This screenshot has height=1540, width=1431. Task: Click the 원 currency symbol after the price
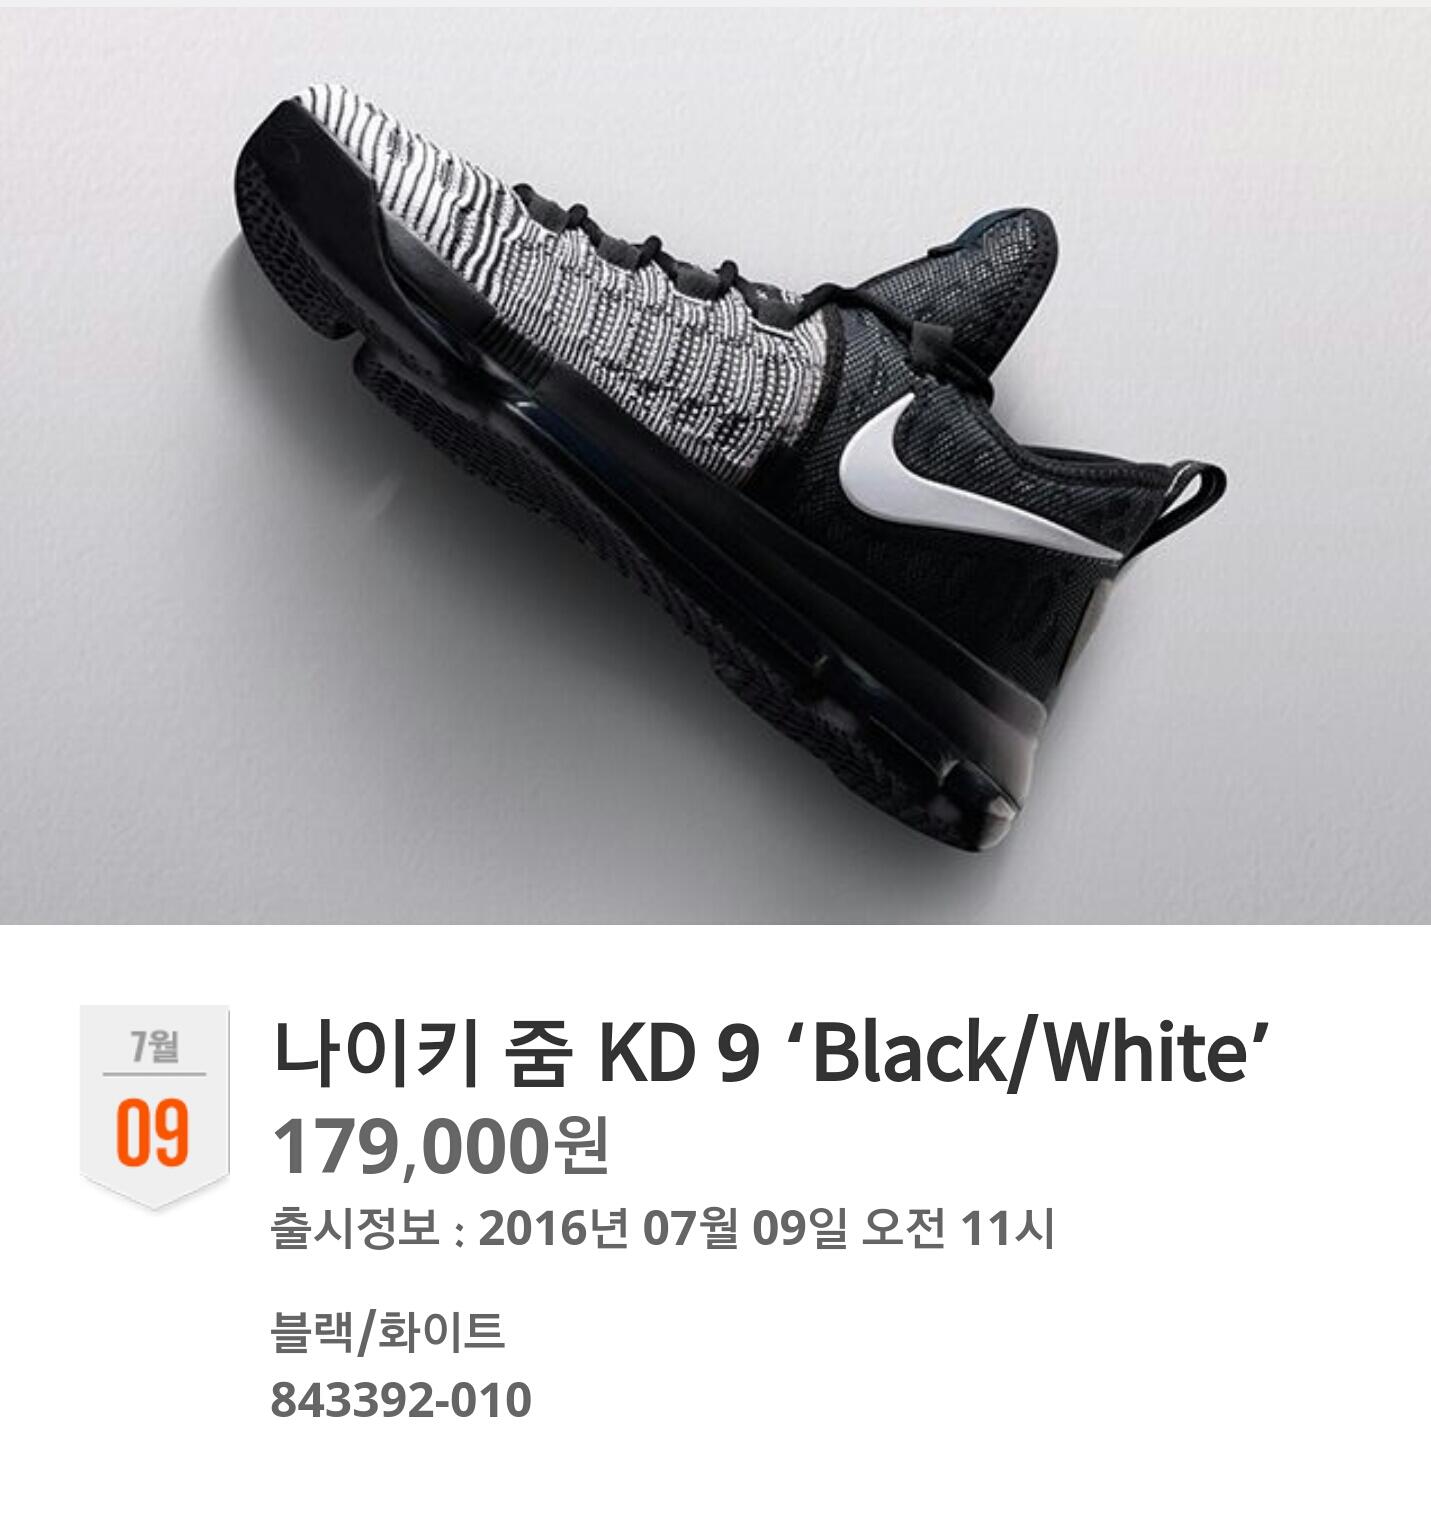click(x=580, y=1146)
